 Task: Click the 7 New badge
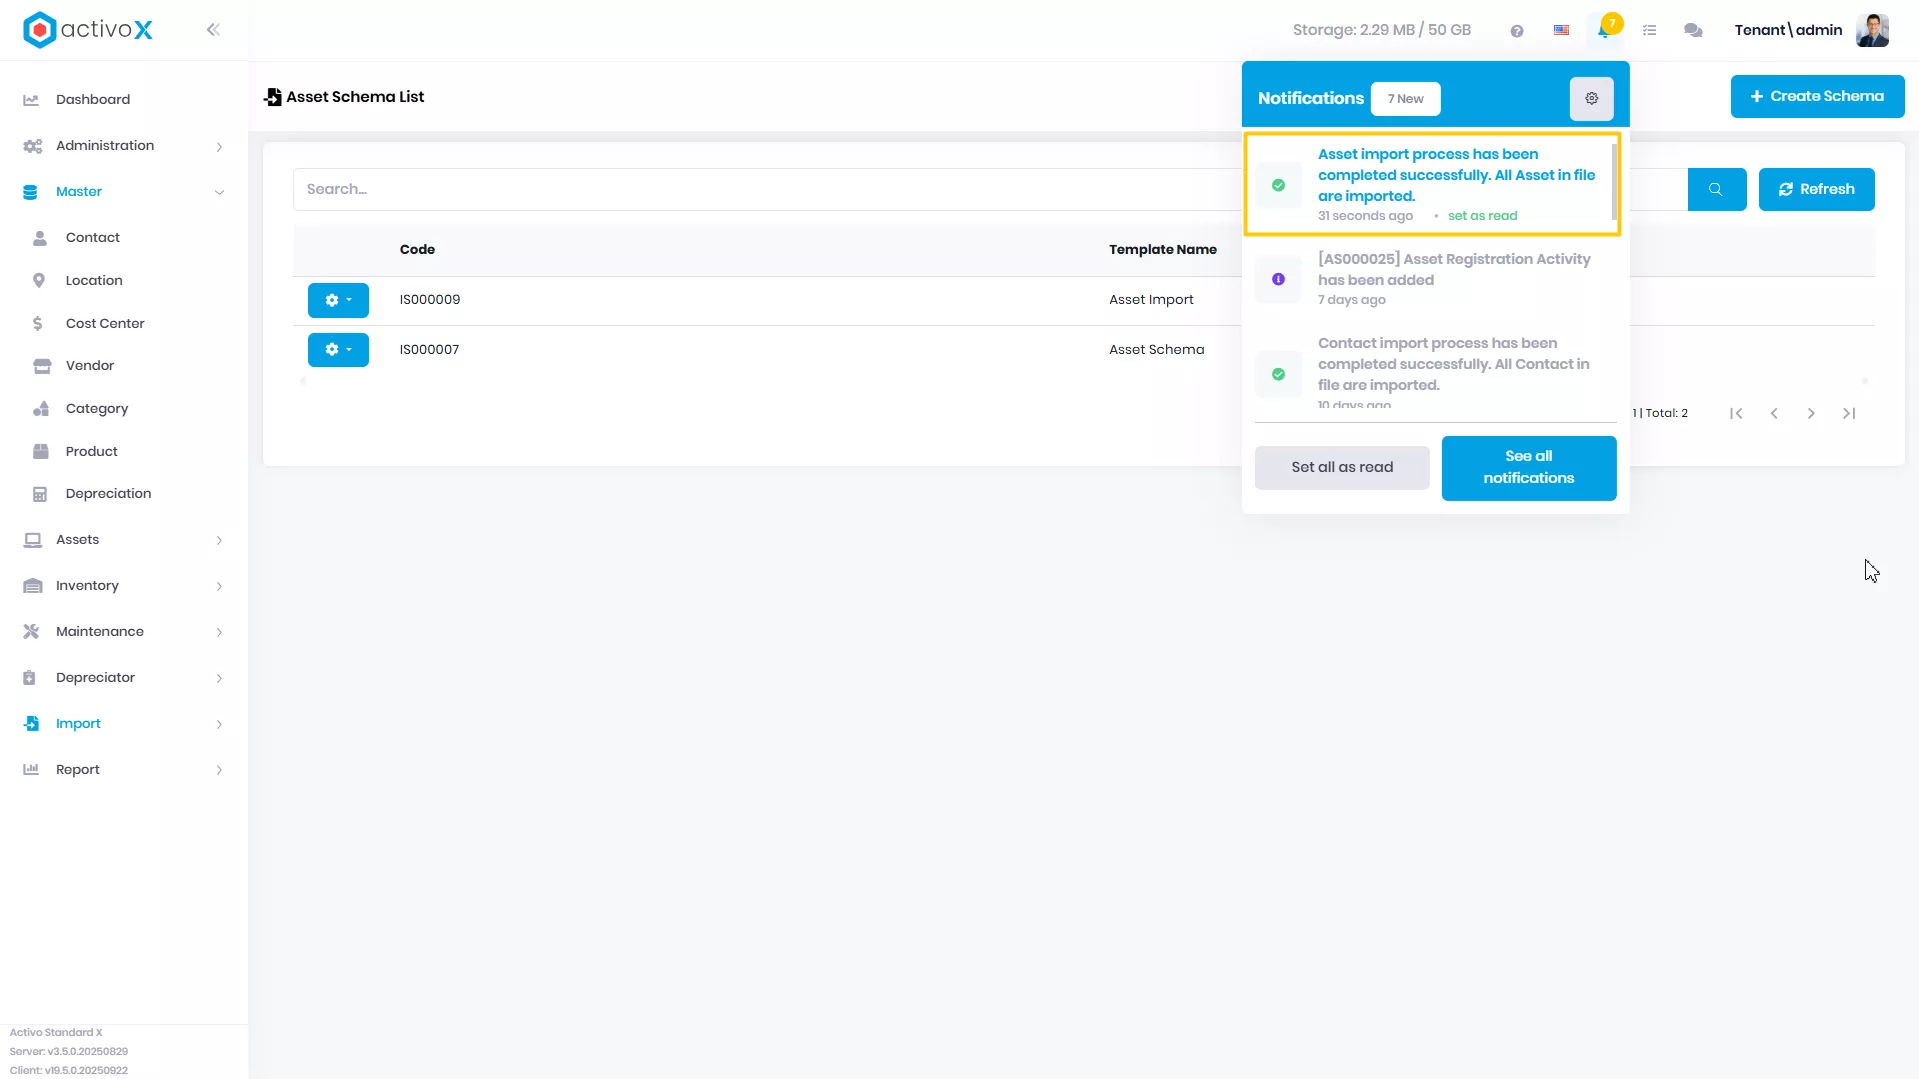tap(1405, 99)
